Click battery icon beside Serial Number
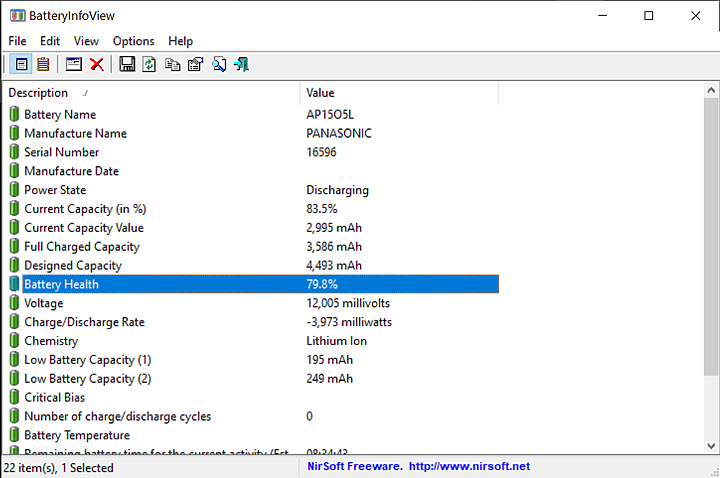720x478 pixels. click(x=15, y=152)
